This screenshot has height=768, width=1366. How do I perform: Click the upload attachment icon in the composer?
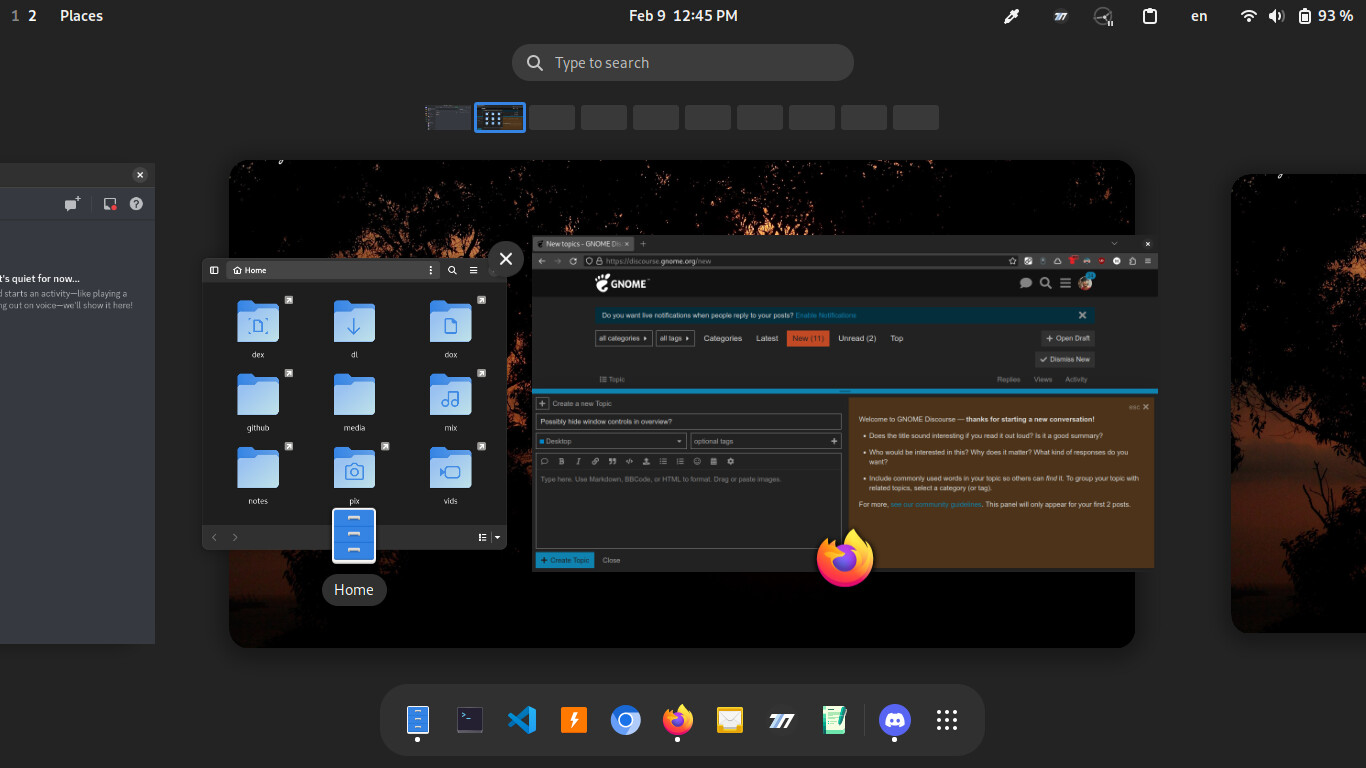click(646, 461)
